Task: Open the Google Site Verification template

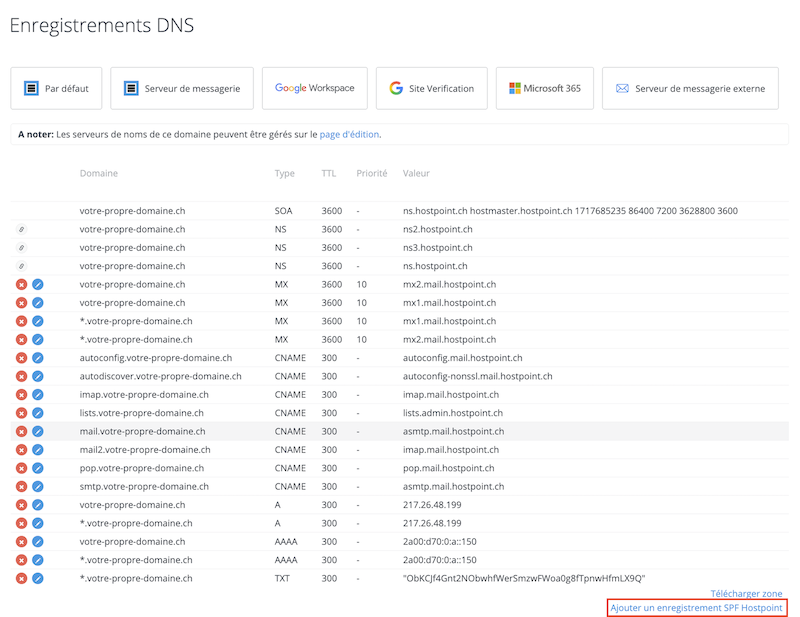Action: click(x=432, y=88)
